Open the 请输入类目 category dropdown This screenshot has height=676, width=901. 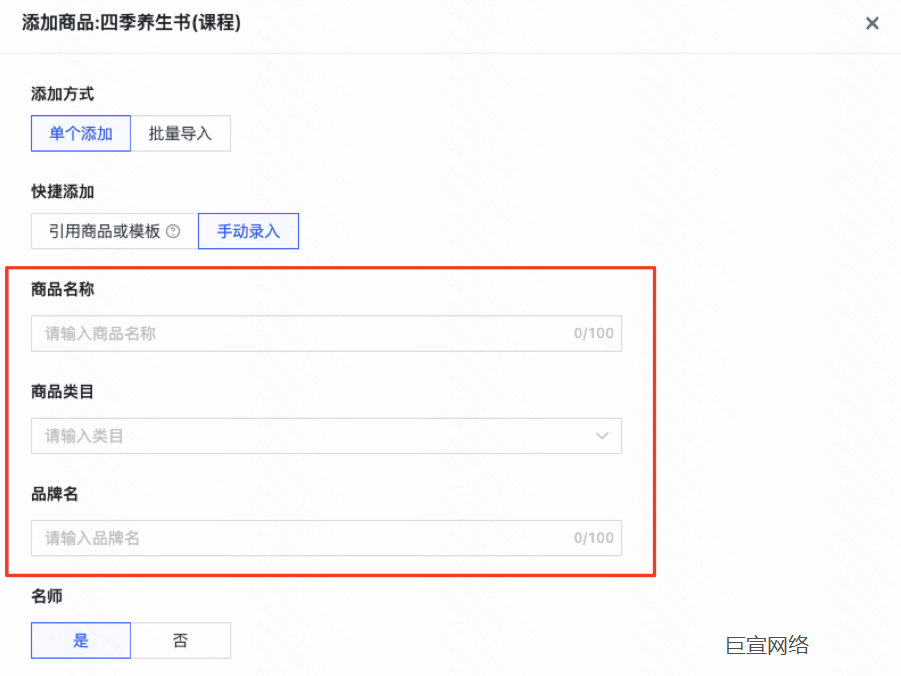[x=310, y=436]
